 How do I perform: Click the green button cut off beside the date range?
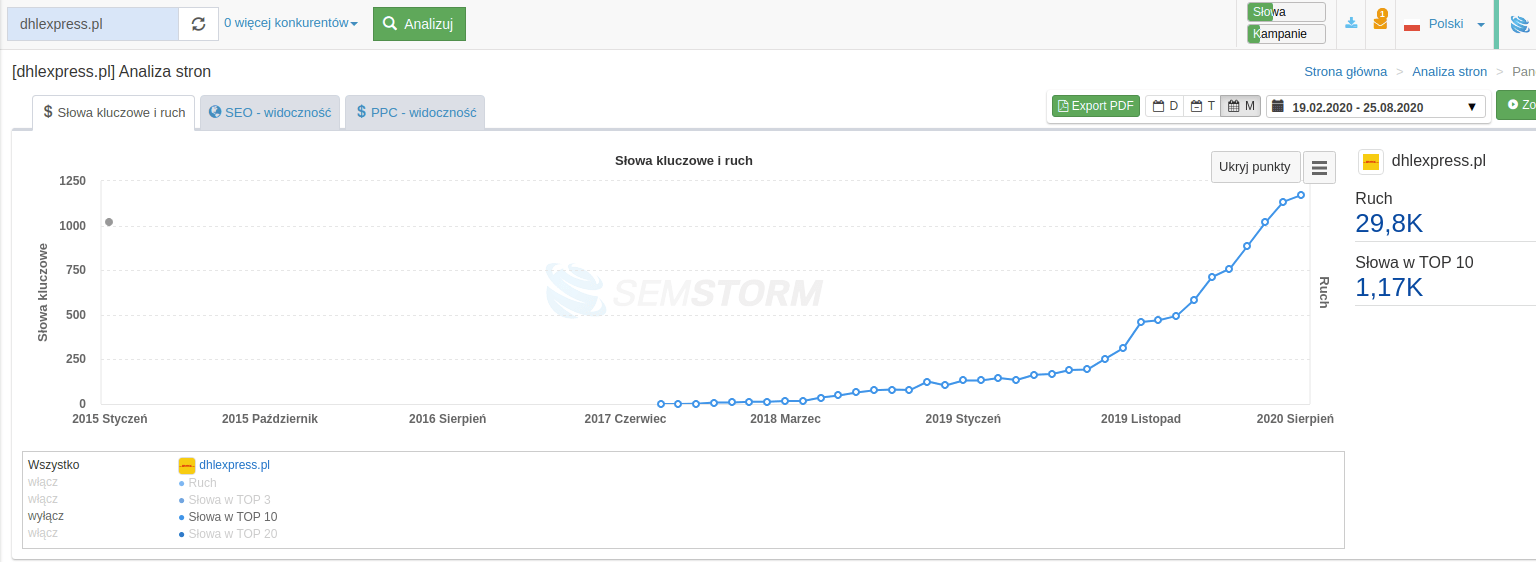(x=1516, y=104)
